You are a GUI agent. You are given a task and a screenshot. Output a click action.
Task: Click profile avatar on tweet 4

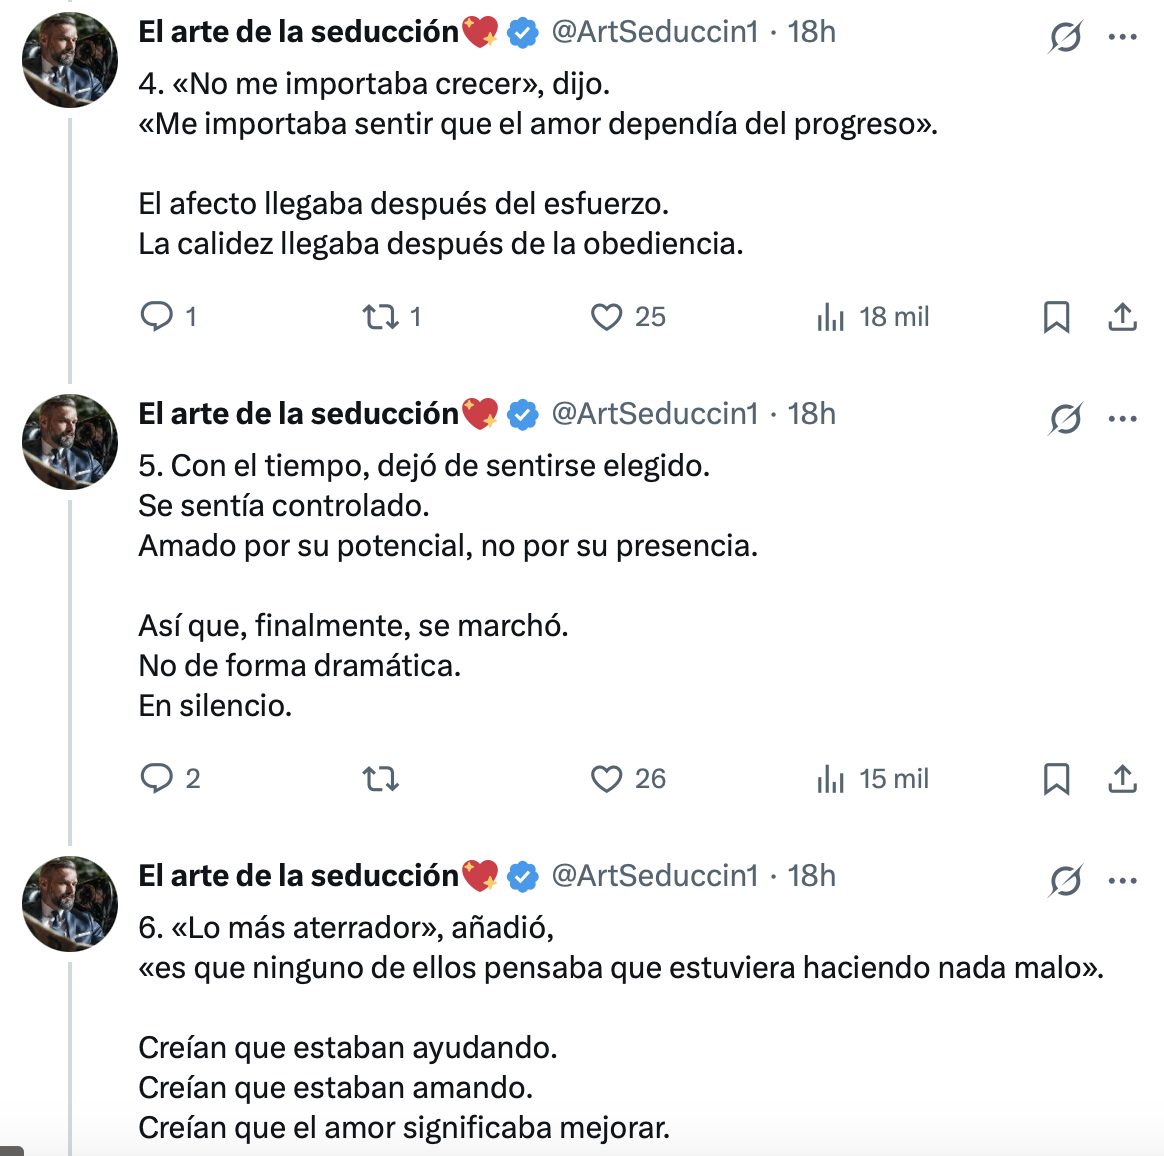point(70,60)
